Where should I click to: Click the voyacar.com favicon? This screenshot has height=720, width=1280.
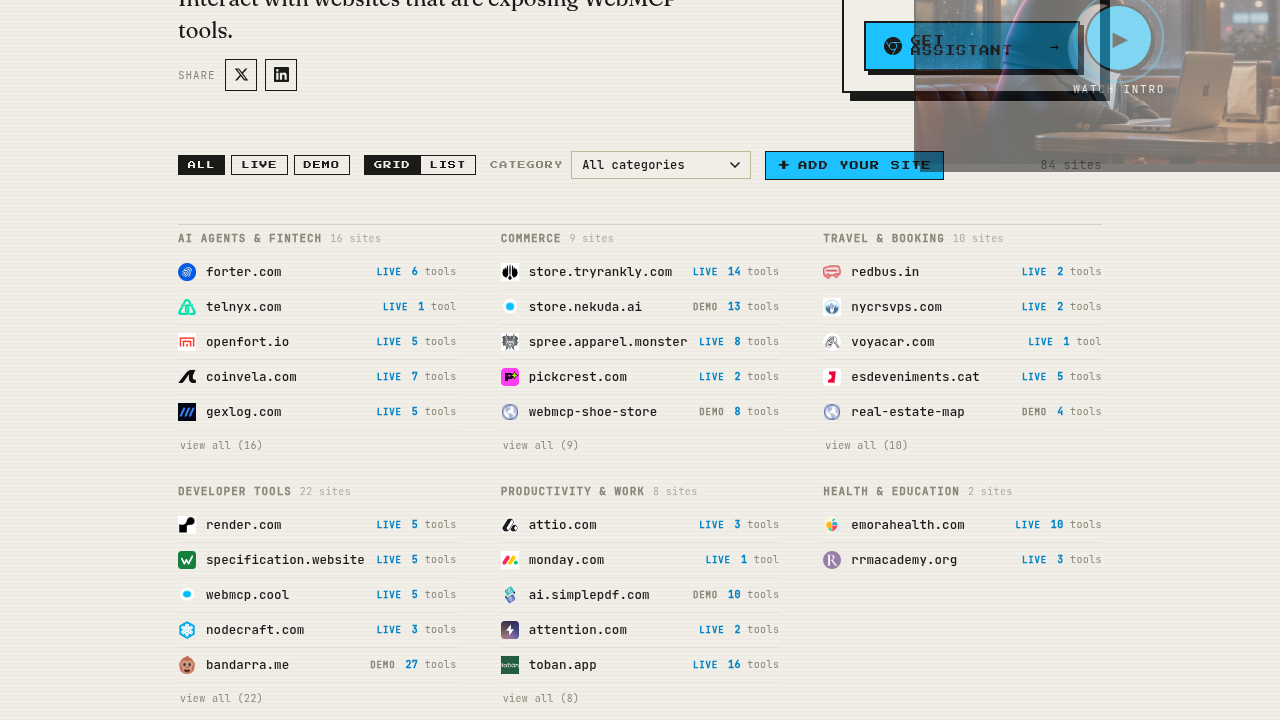832,342
